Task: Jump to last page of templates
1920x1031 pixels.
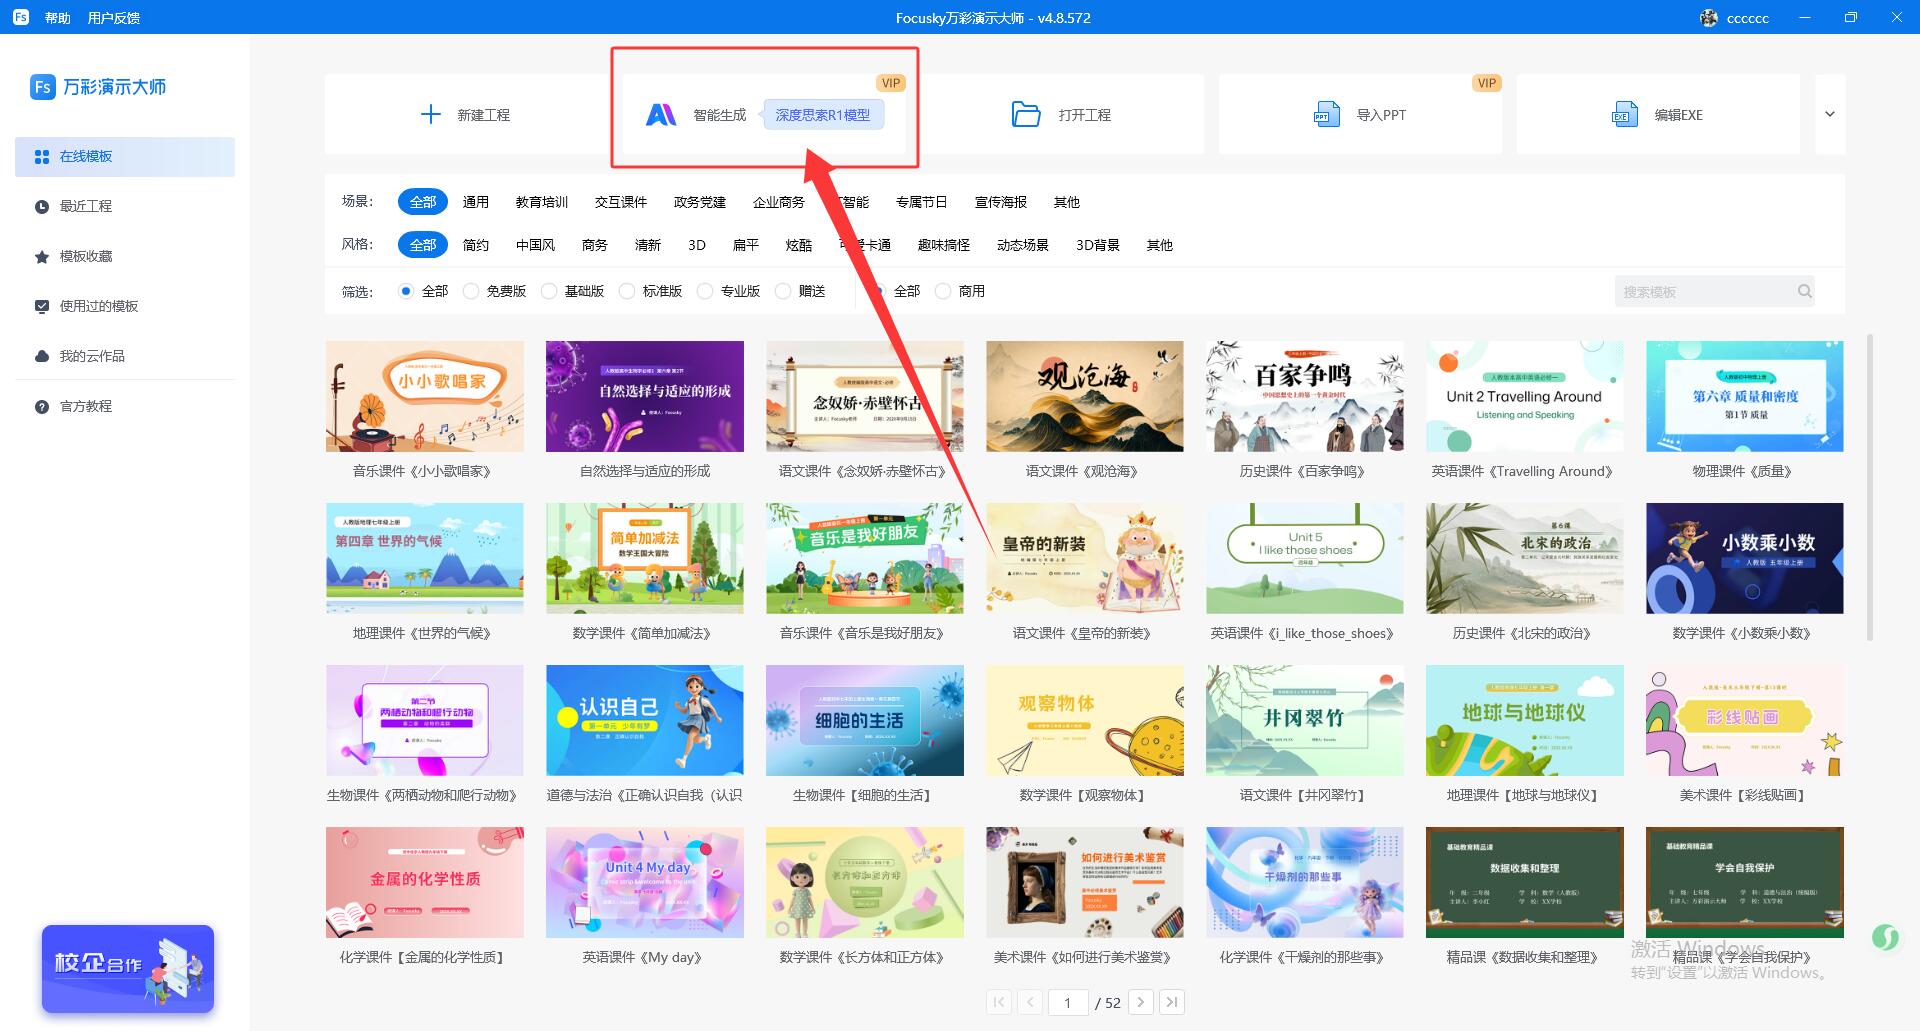Action: click(x=1172, y=1002)
